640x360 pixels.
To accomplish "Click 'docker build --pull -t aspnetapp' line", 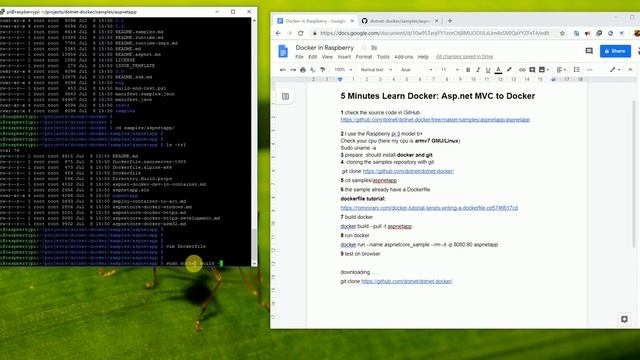I will coord(376,226).
